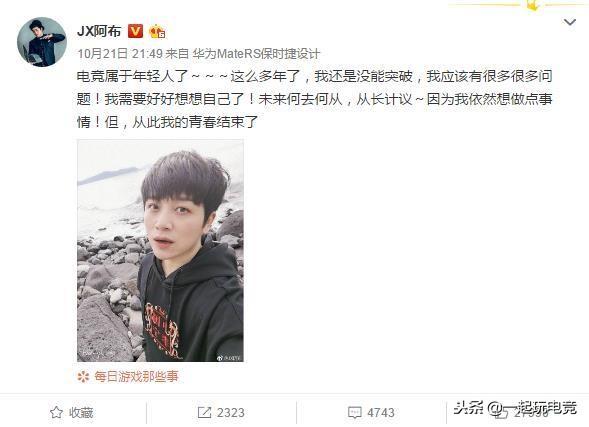589x427 pixels.
Task: Click the post text starting 电竞属于年轻人了
Action: pos(314,99)
